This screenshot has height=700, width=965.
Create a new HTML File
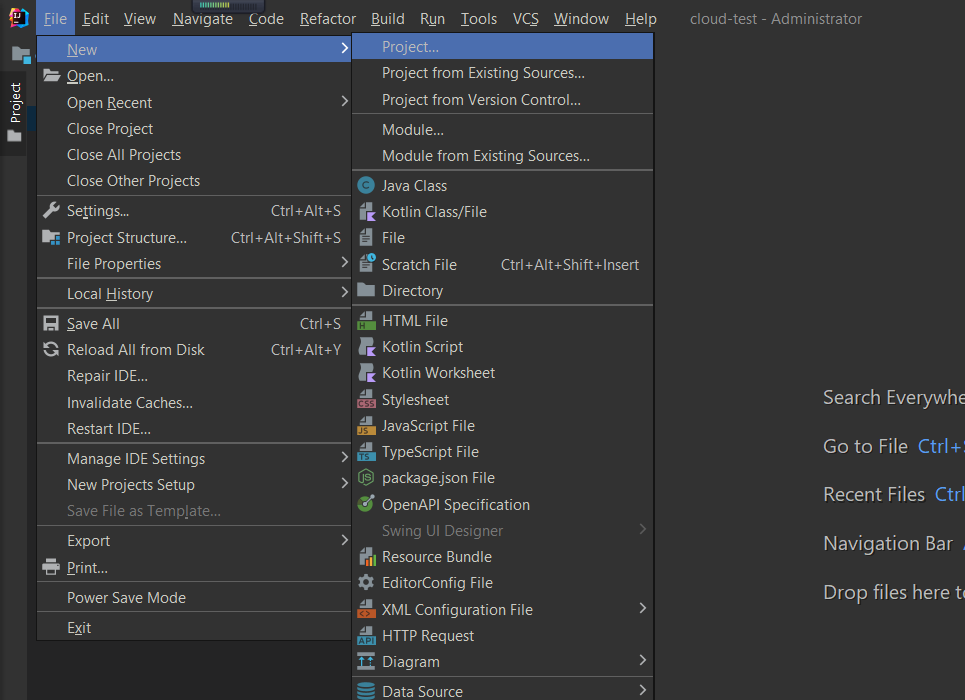(413, 320)
